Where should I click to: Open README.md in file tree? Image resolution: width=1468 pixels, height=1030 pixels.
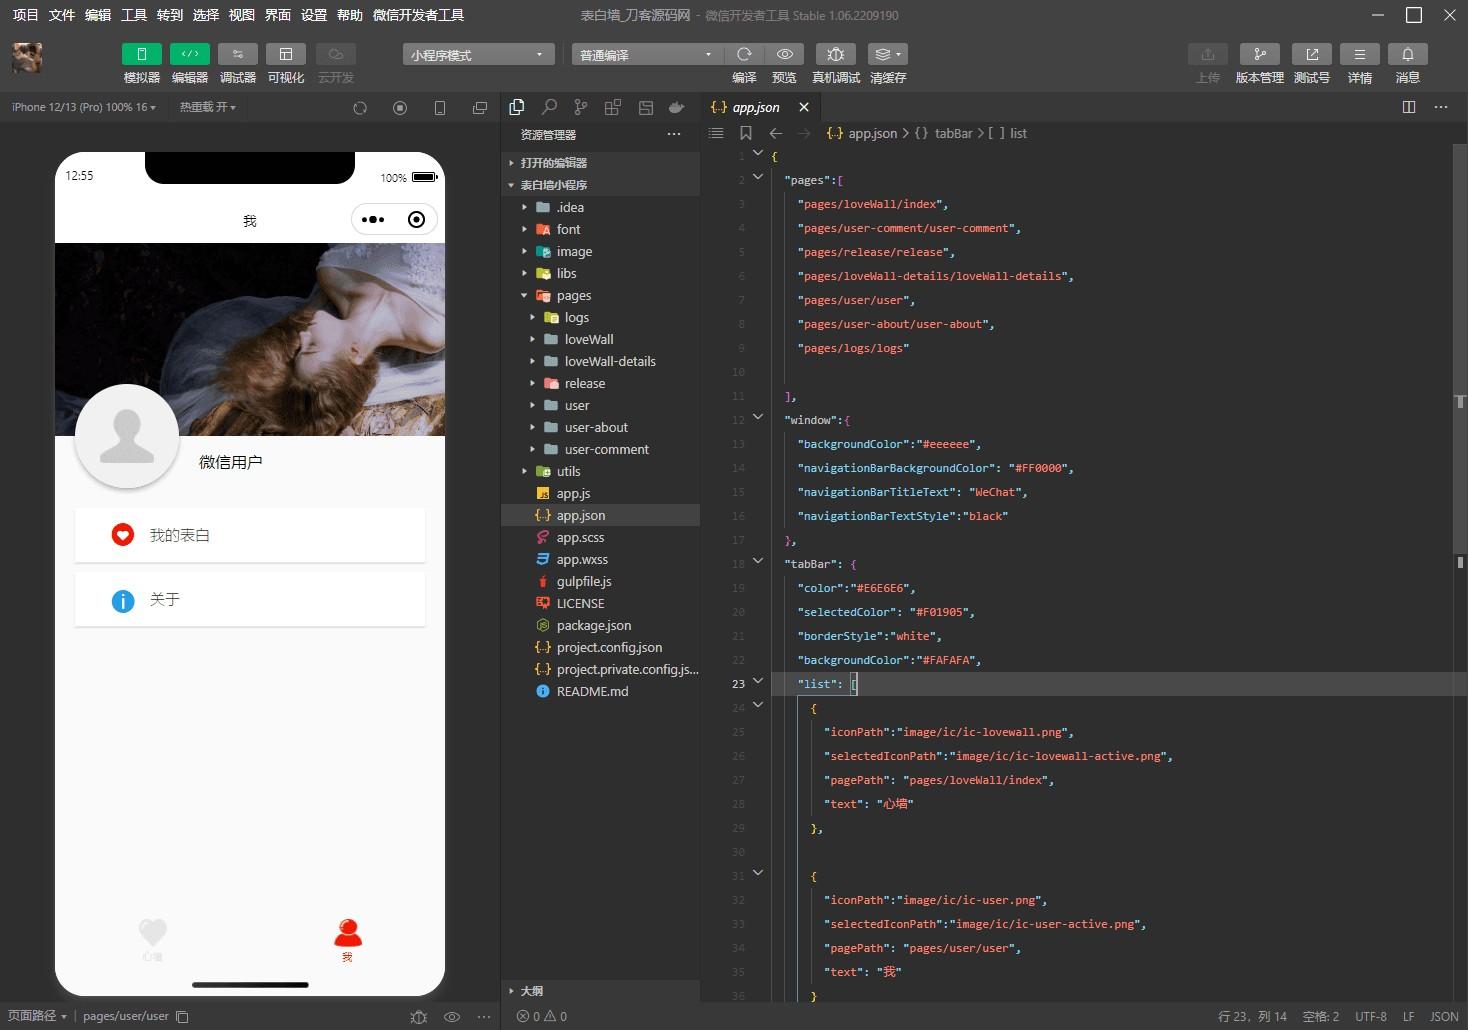point(592,691)
